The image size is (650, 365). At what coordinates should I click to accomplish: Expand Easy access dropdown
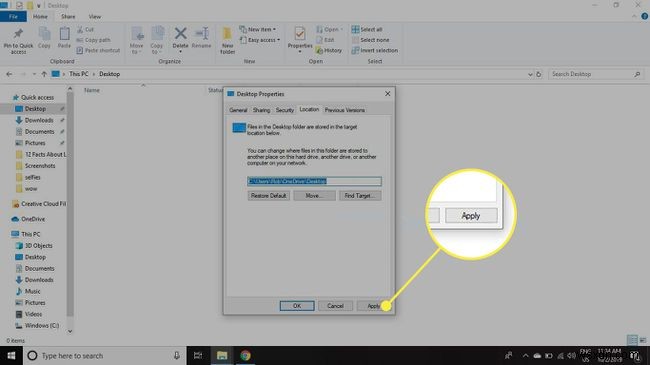click(x=260, y=40)
